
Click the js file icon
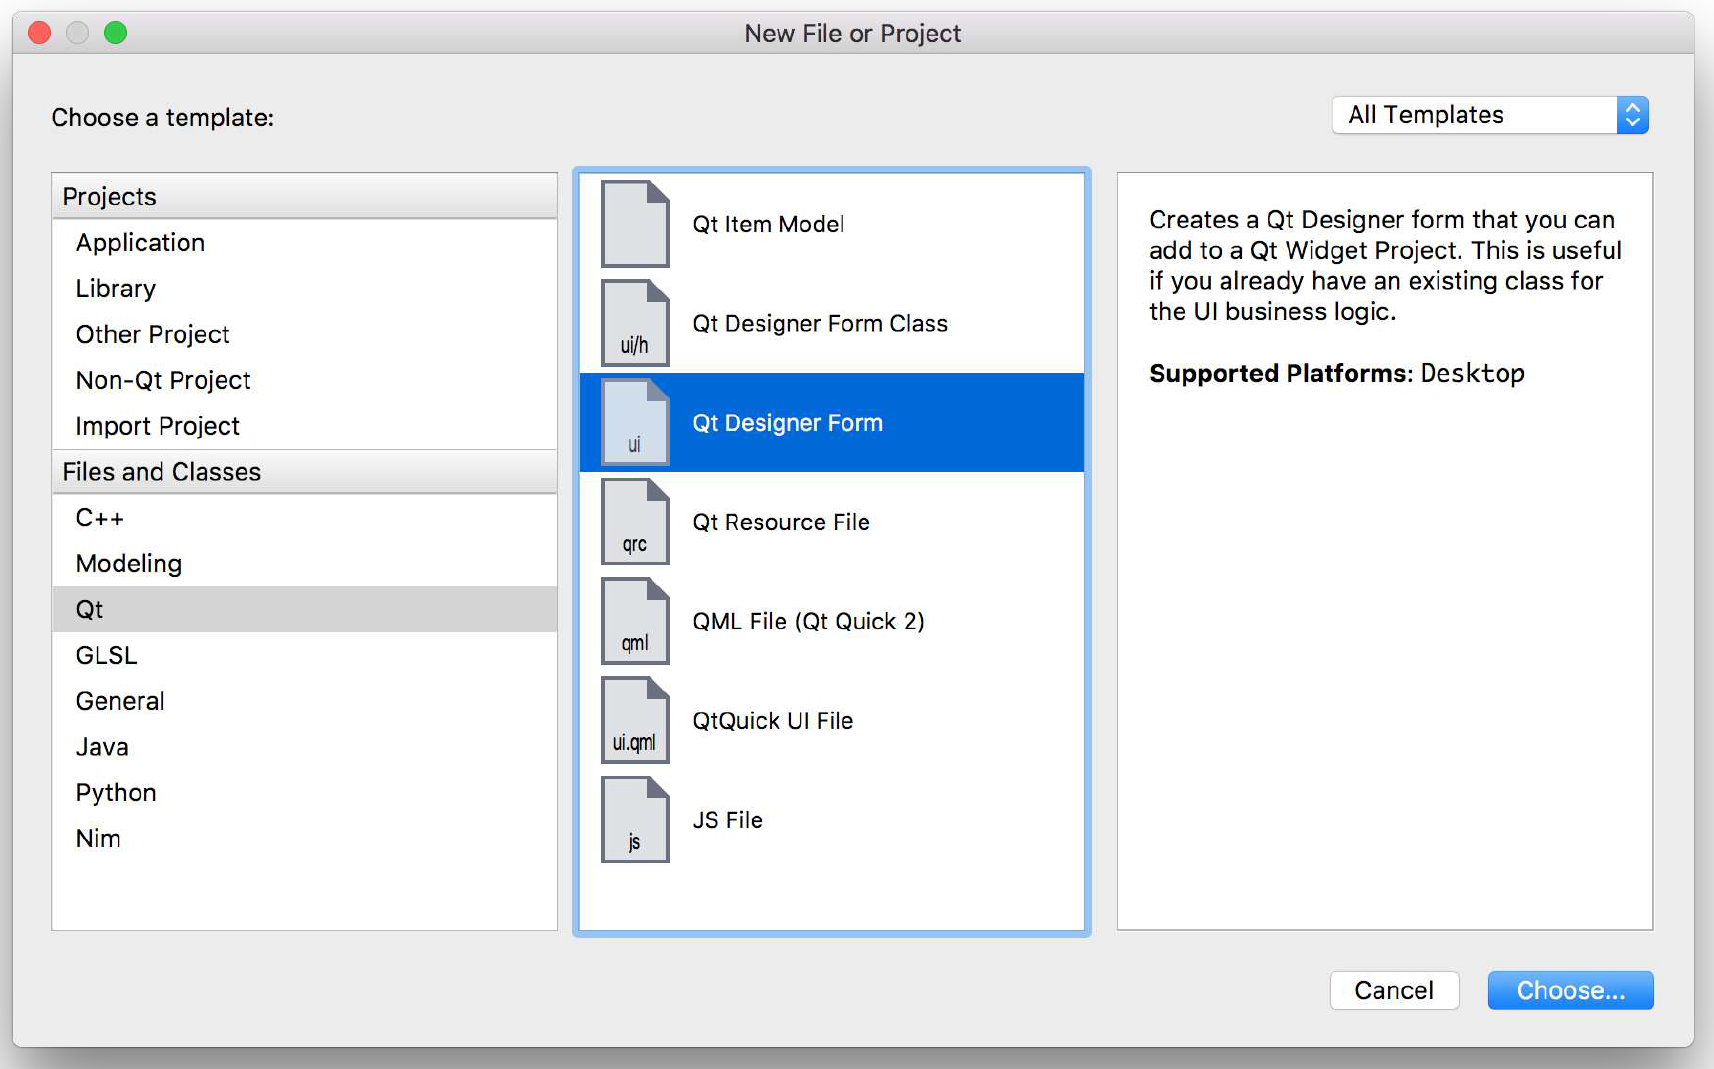tap(635, 819)
